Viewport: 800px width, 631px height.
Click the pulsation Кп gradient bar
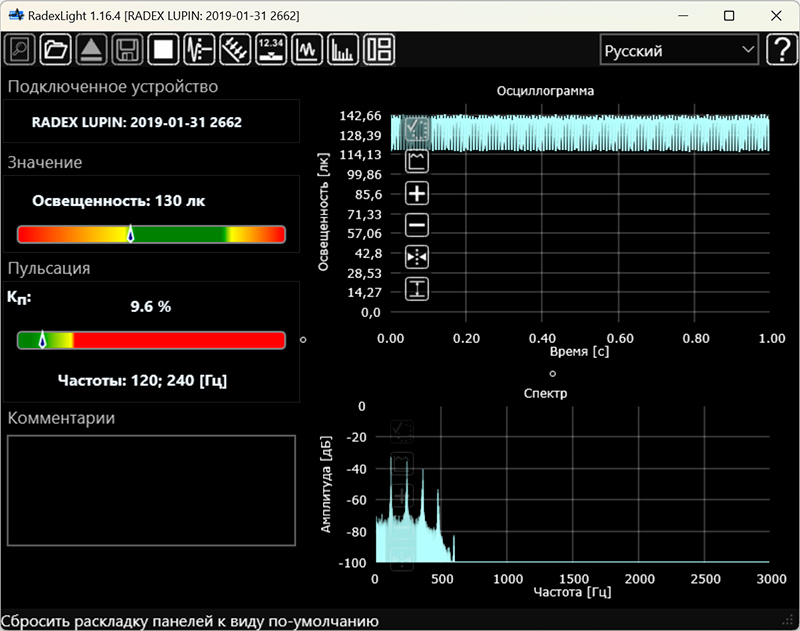pos(151,340)
